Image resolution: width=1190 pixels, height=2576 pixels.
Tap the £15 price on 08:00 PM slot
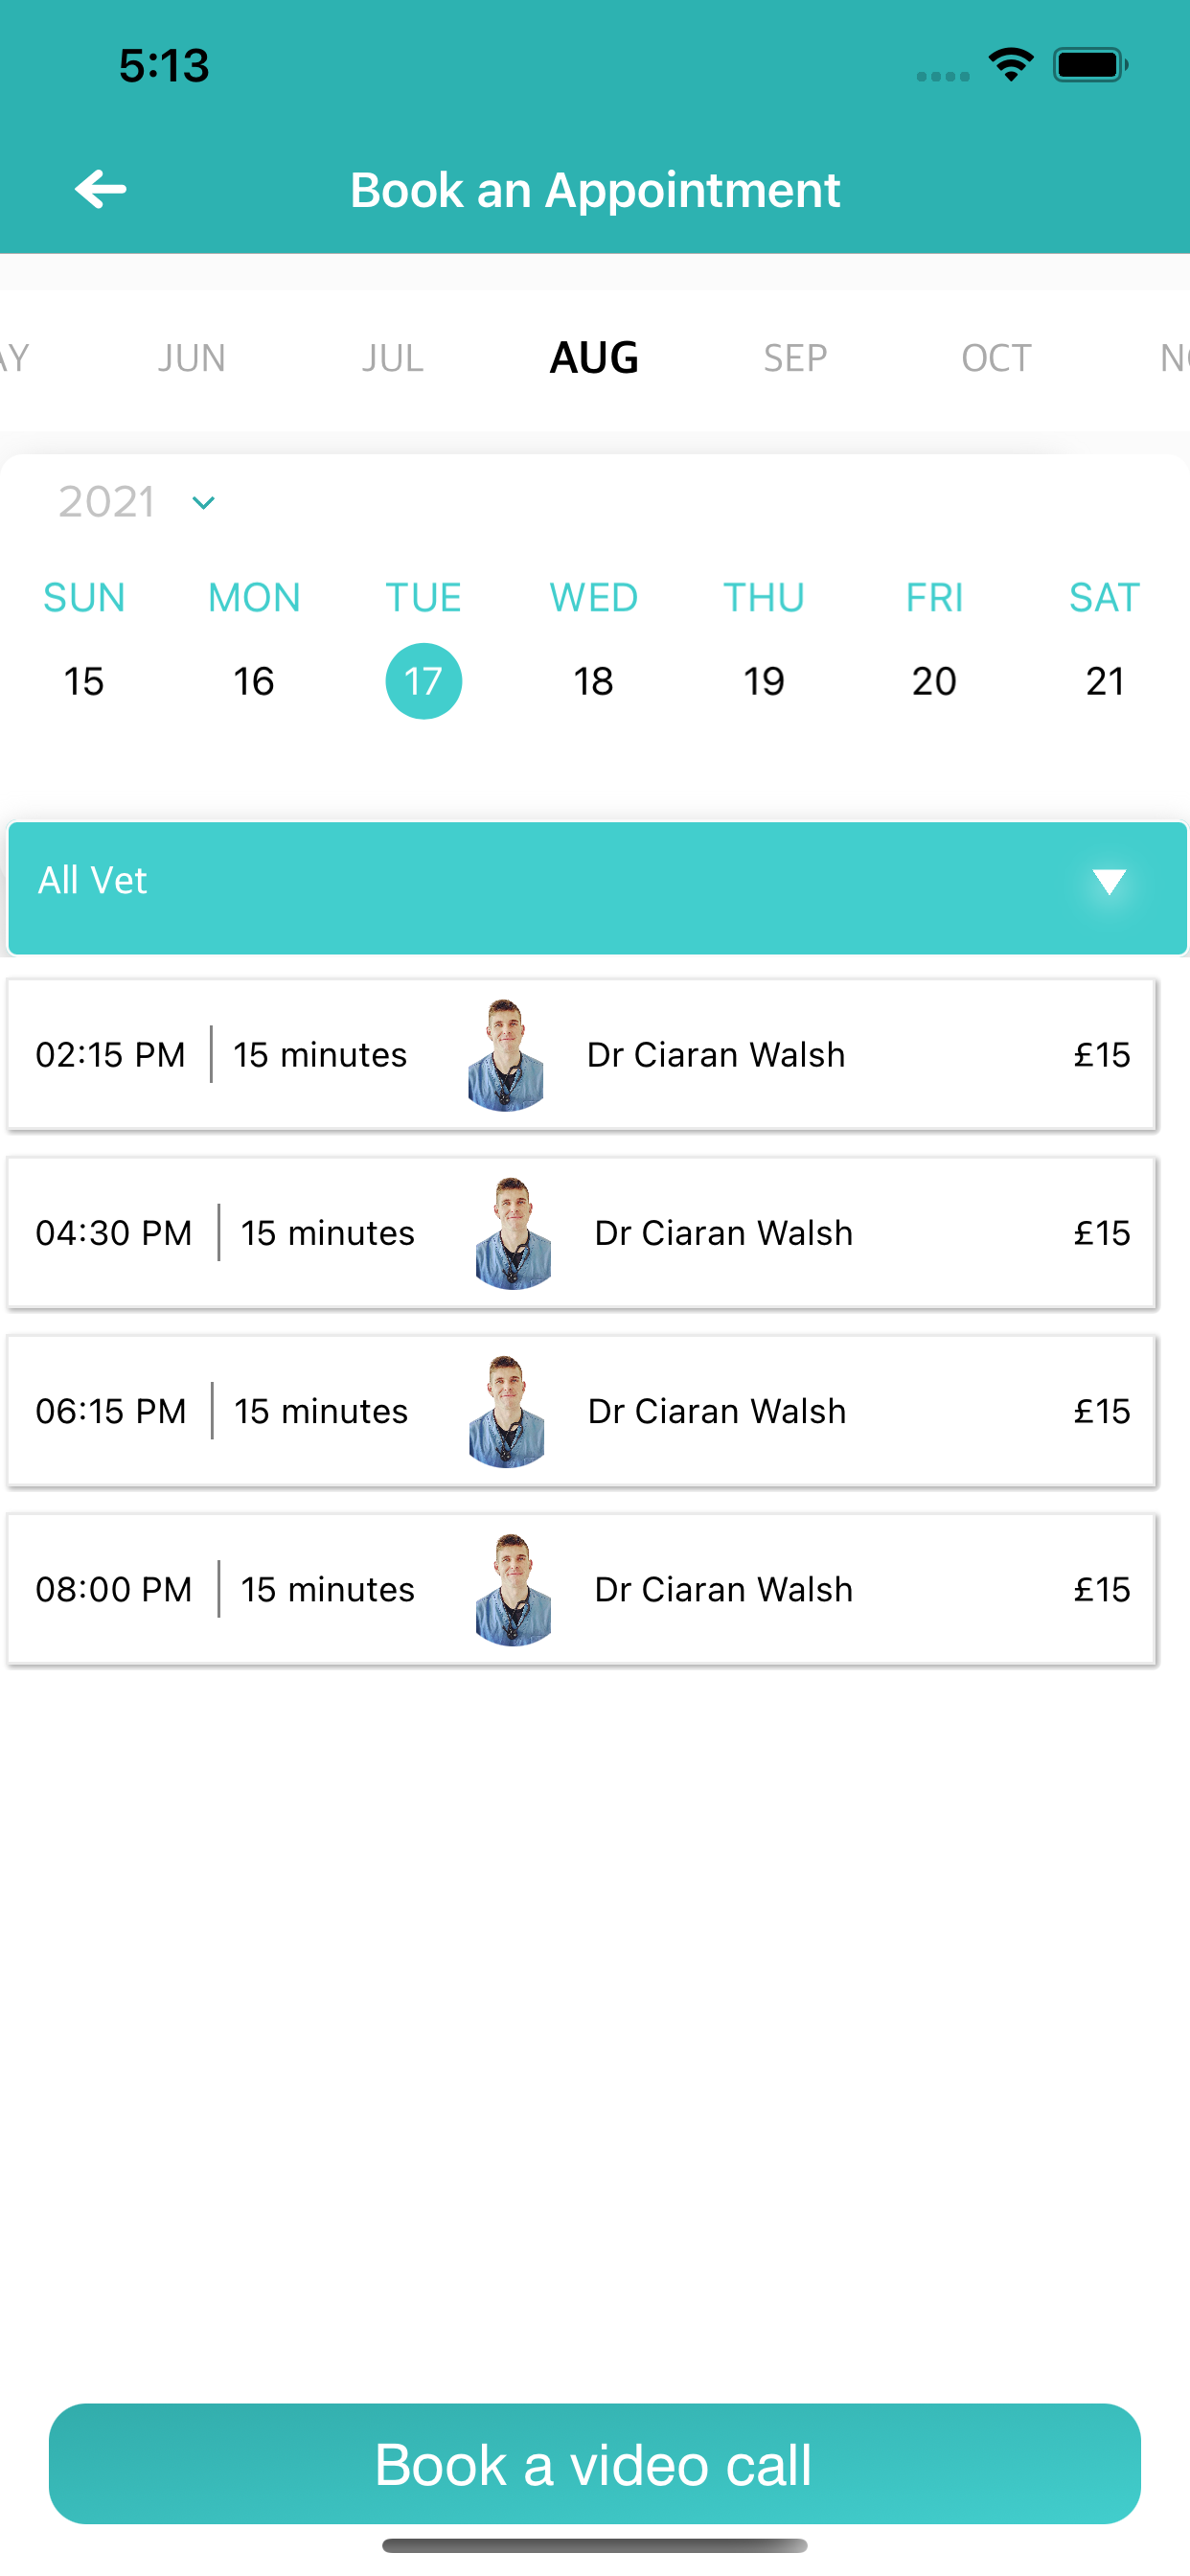click(x=1102, y=1589)
